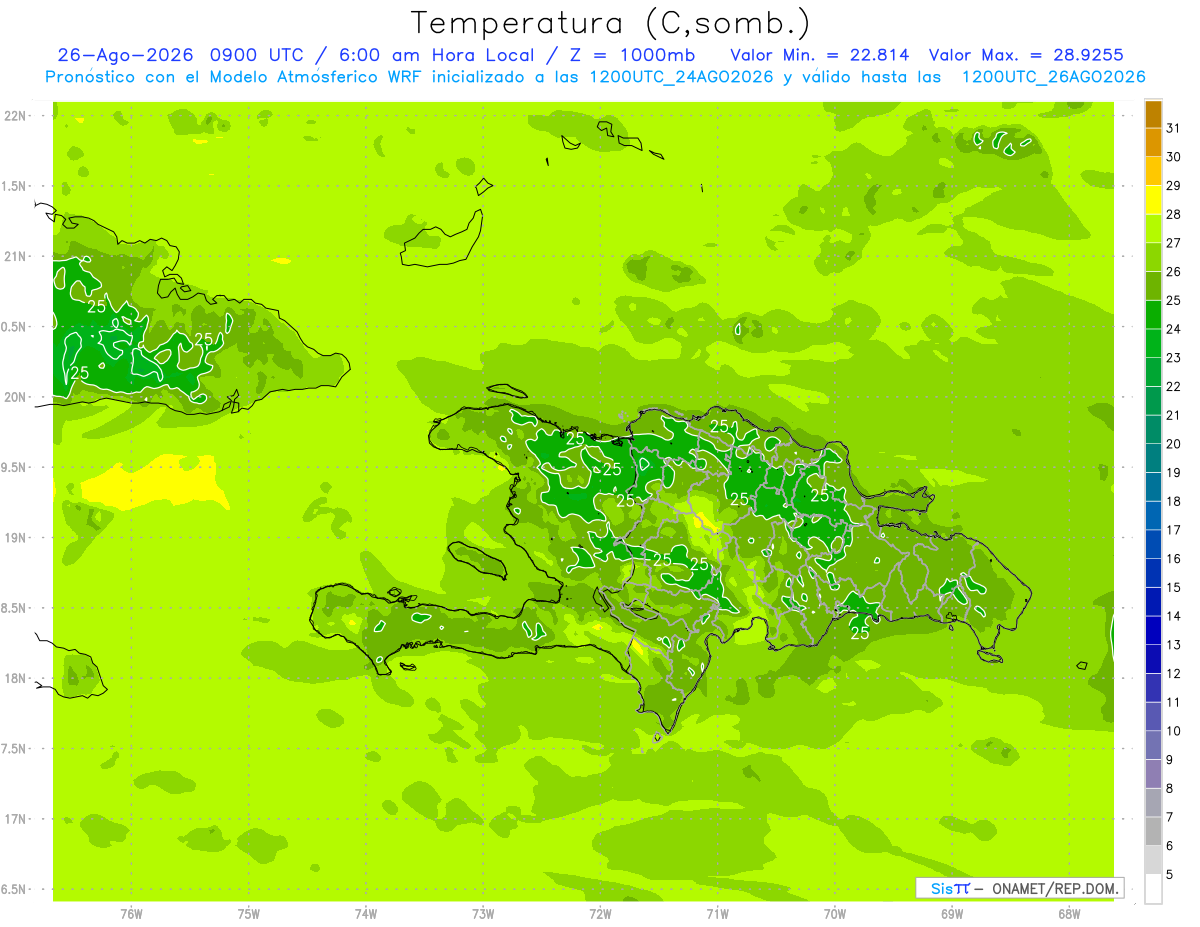Select the yellow 29 degree legend swatch
The width and height of the screenshot is (1200, 927).
pyautogui.click(x=1153, y=199)
